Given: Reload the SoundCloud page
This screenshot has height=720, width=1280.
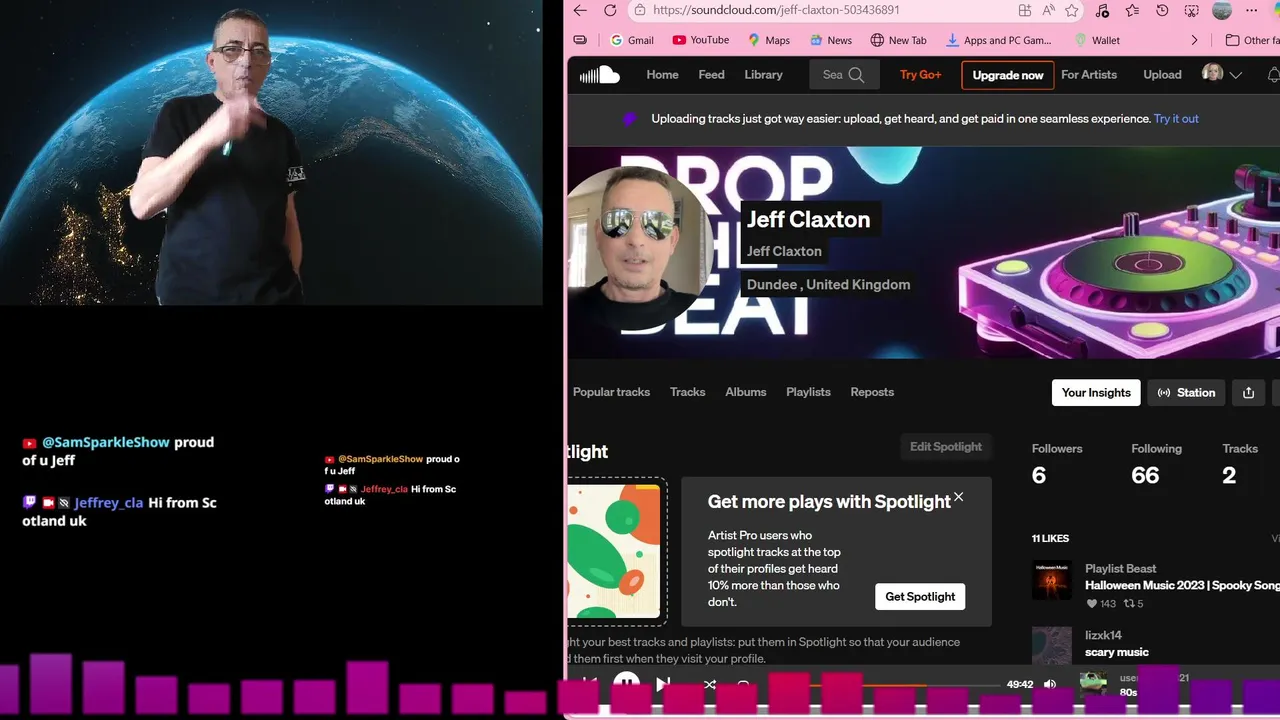Looking at the screenshot, I should coord(610,10).
